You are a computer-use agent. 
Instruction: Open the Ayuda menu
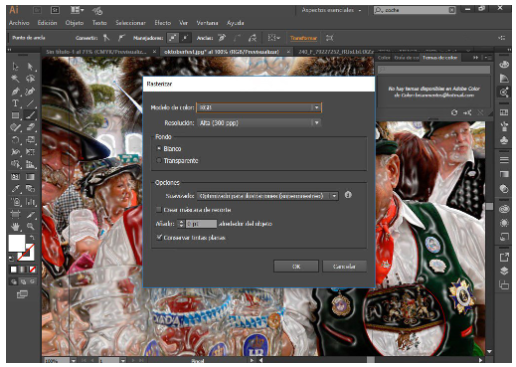[235, 23]
